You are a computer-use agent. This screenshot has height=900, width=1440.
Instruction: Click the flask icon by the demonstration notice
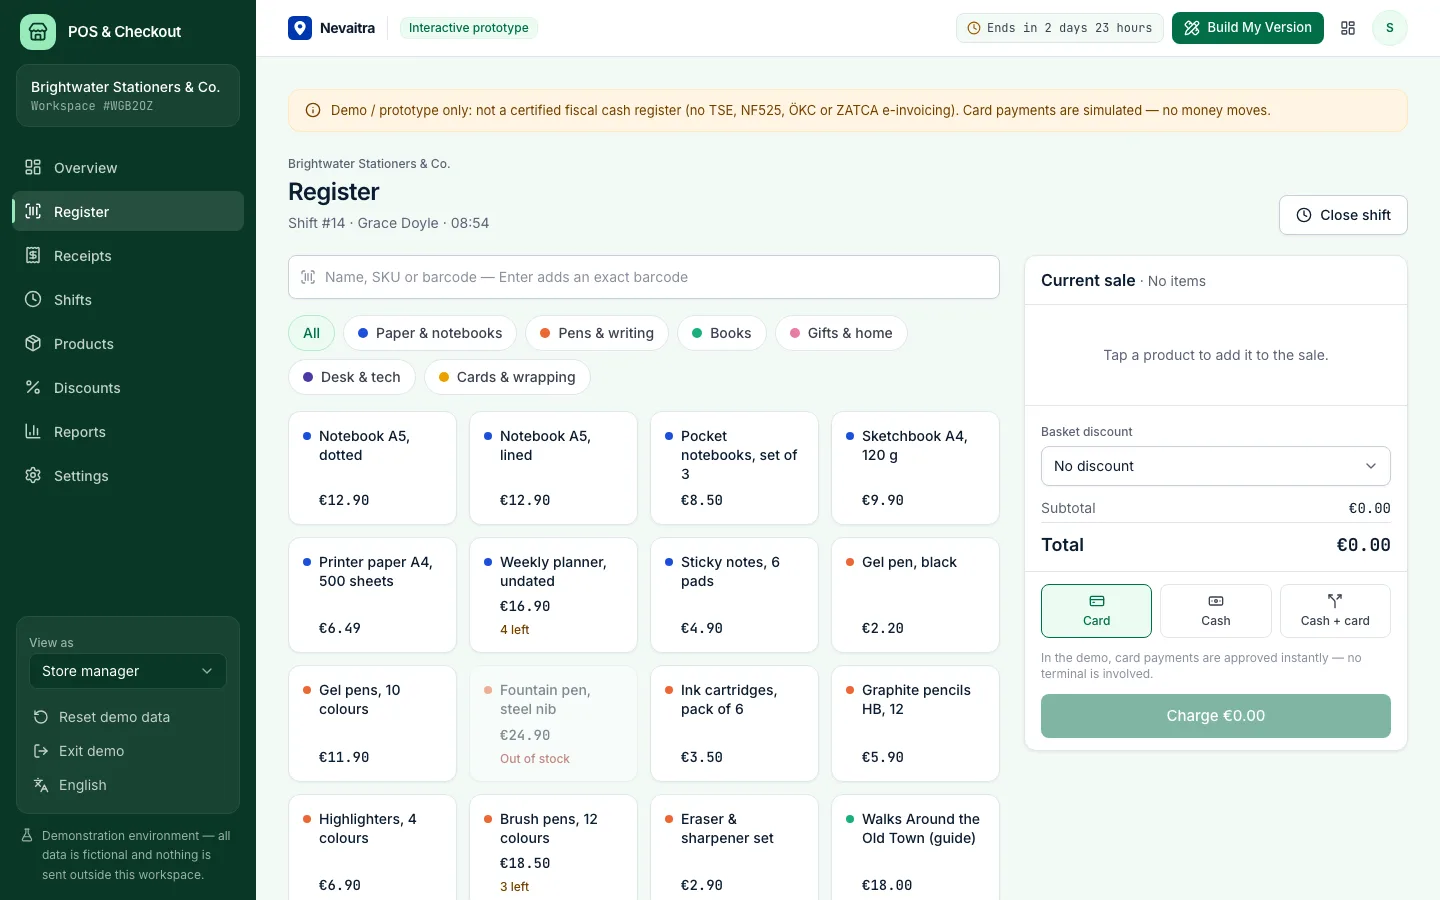coord(28,835)
